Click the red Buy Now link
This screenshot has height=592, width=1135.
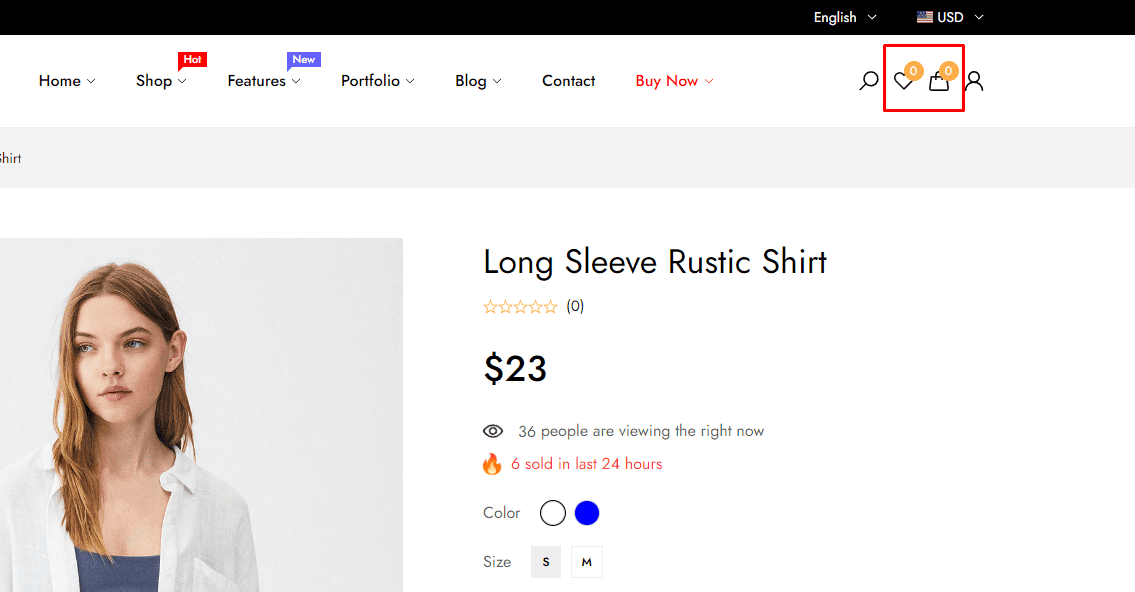click(673, 81)
